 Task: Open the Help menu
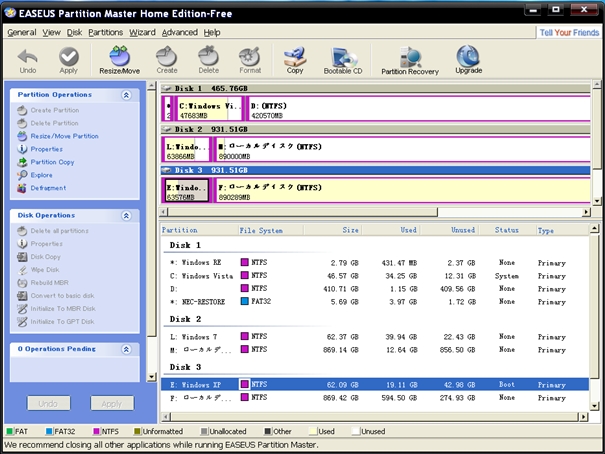click(x=212, y=32)
